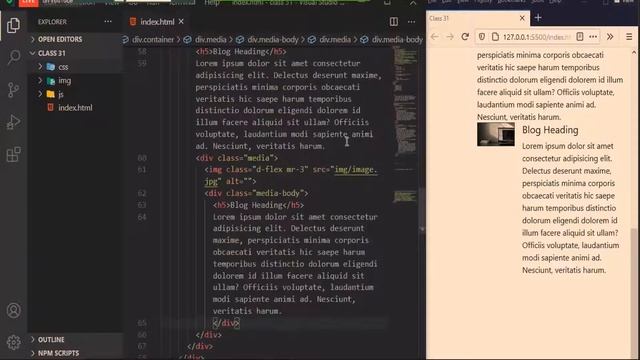
Task: Show more browser toolbar items chevron
Action: (610, 37)
